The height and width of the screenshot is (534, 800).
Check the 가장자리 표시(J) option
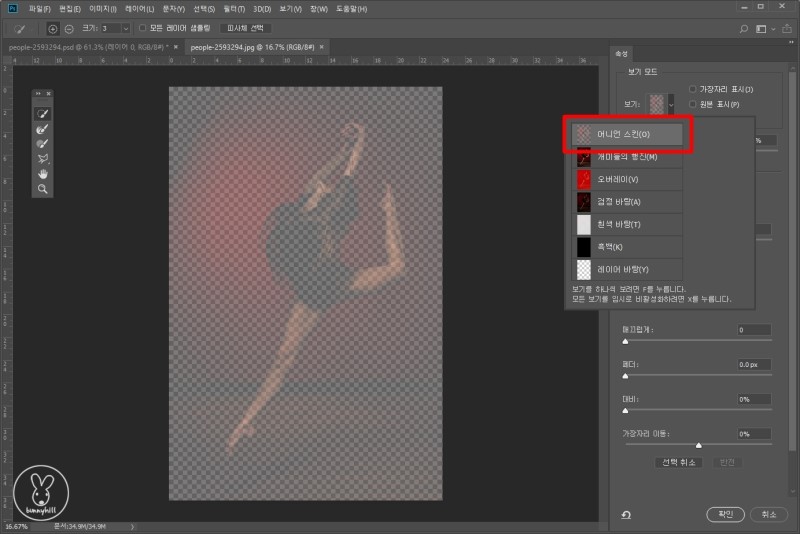tap(693, 90)
